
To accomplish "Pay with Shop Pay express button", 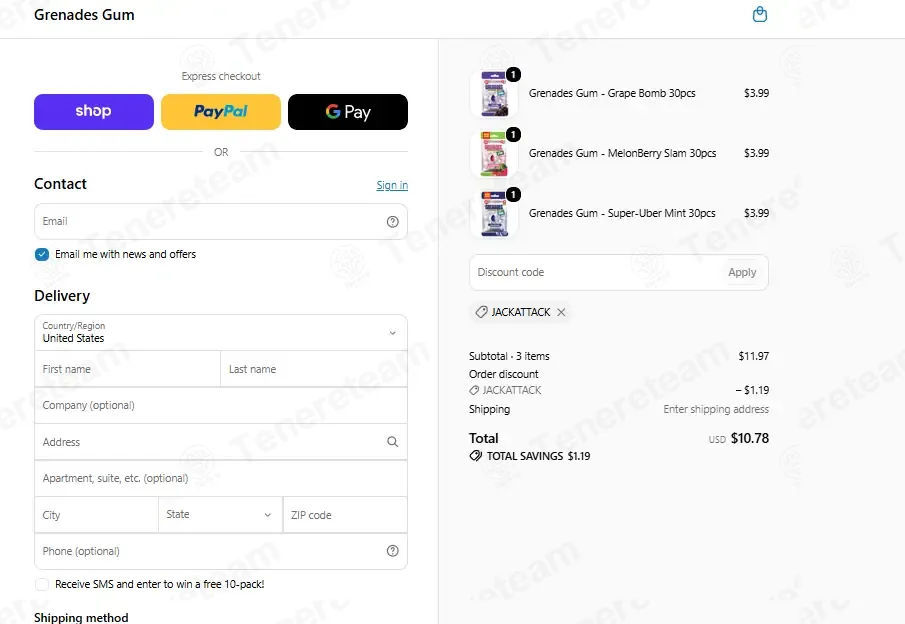I will 94,112.
